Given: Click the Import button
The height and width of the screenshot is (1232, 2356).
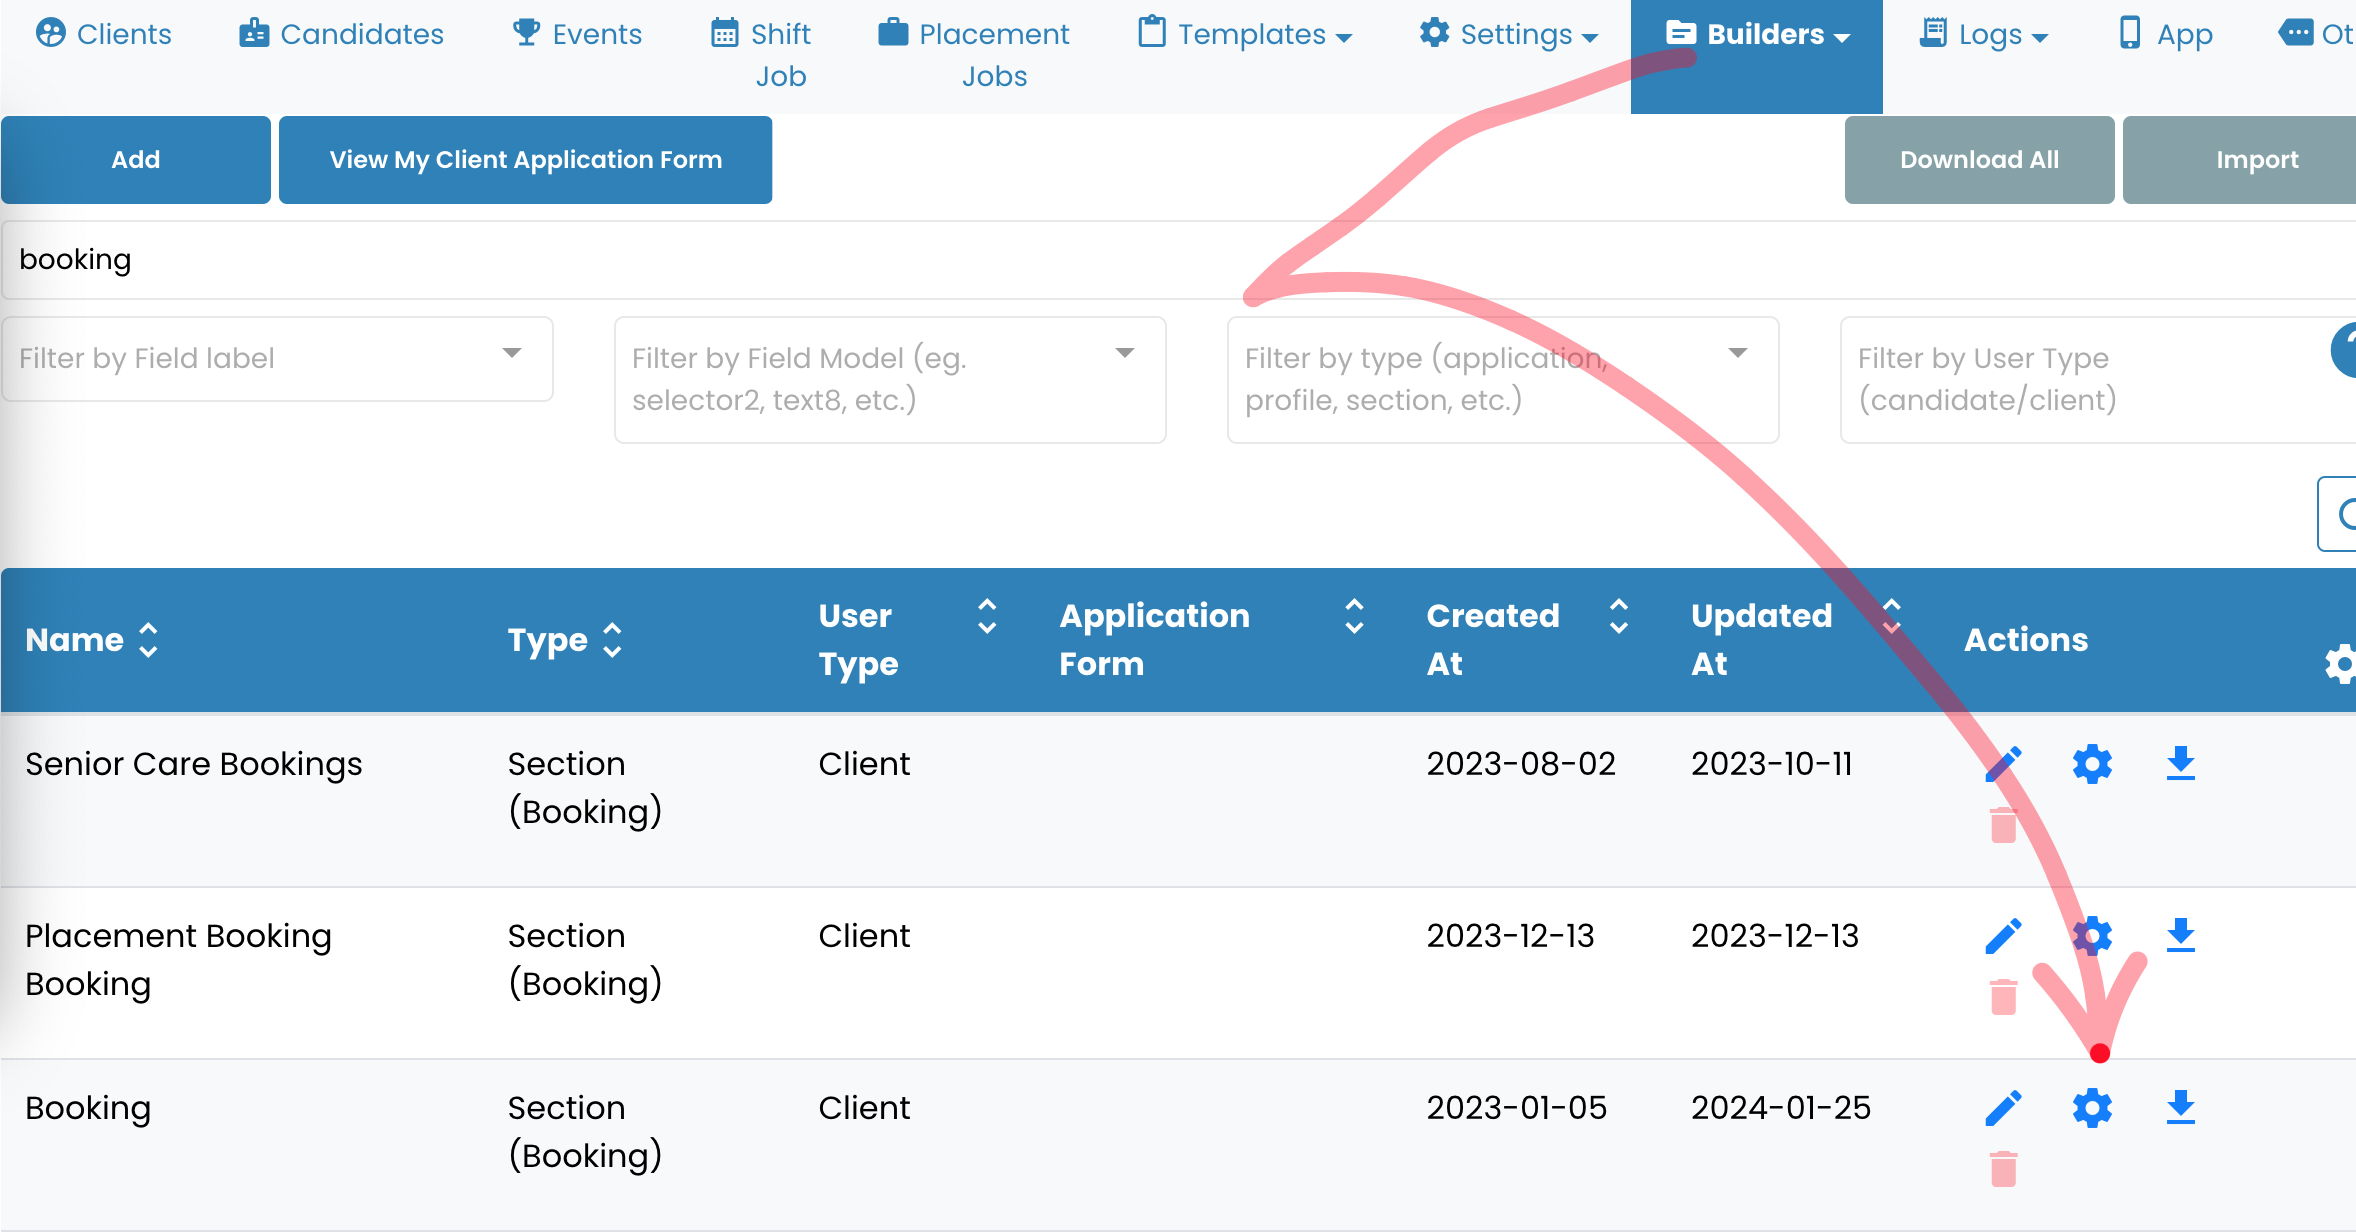Looking at the screenshot, I should click(x=2258, y=159).
